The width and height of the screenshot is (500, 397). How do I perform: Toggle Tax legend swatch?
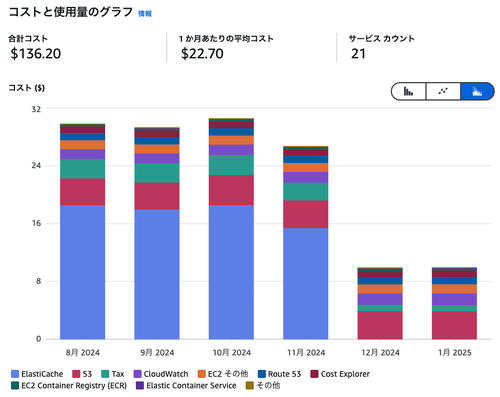pos(105,374)
